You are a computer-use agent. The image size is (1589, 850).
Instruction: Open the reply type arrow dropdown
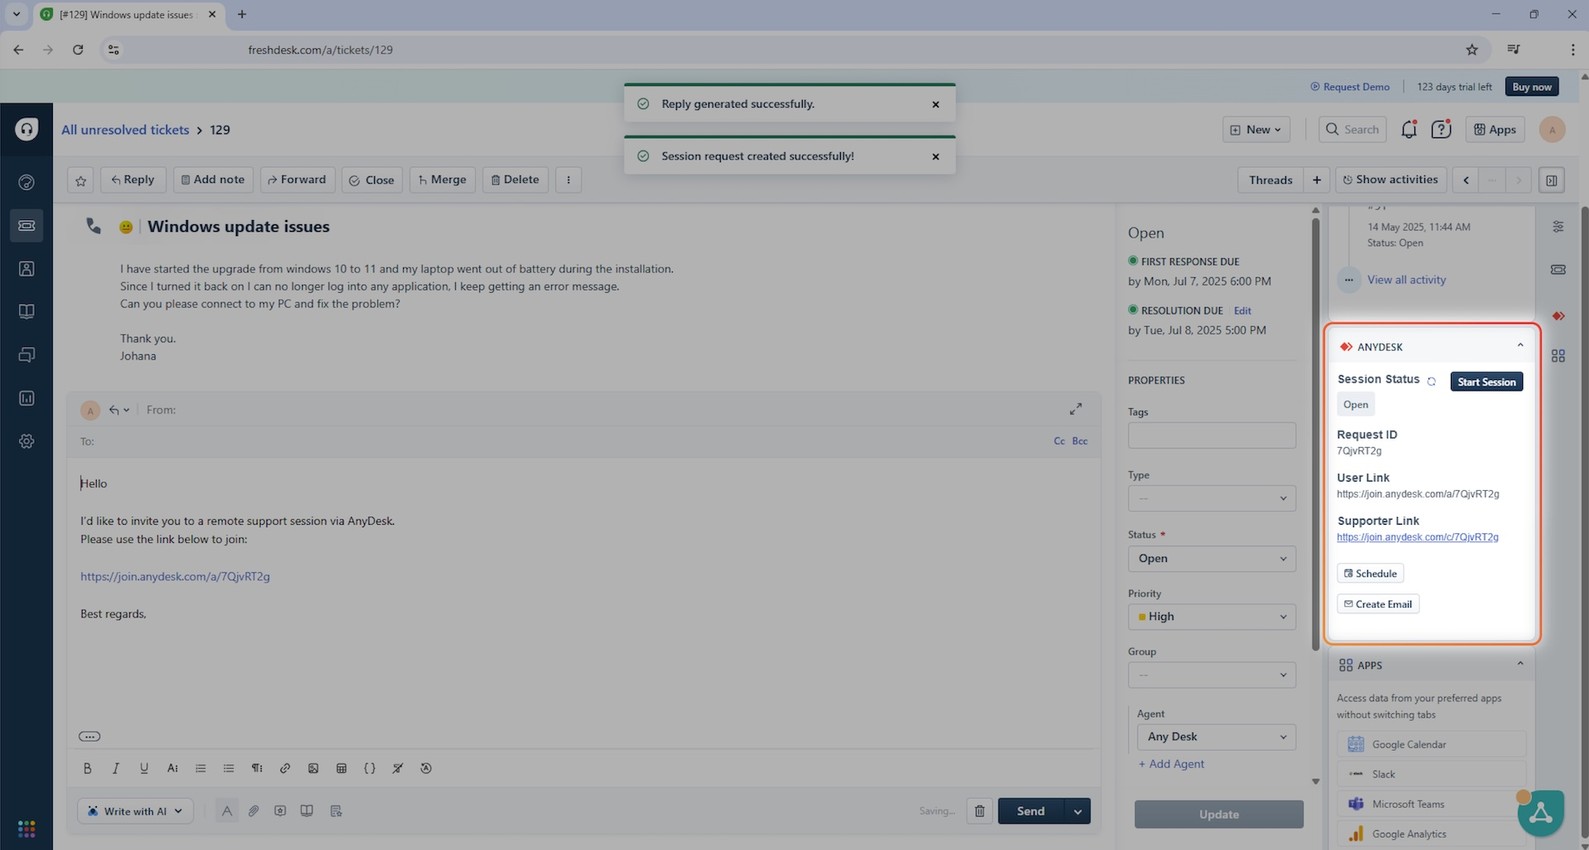pos(119,410)
